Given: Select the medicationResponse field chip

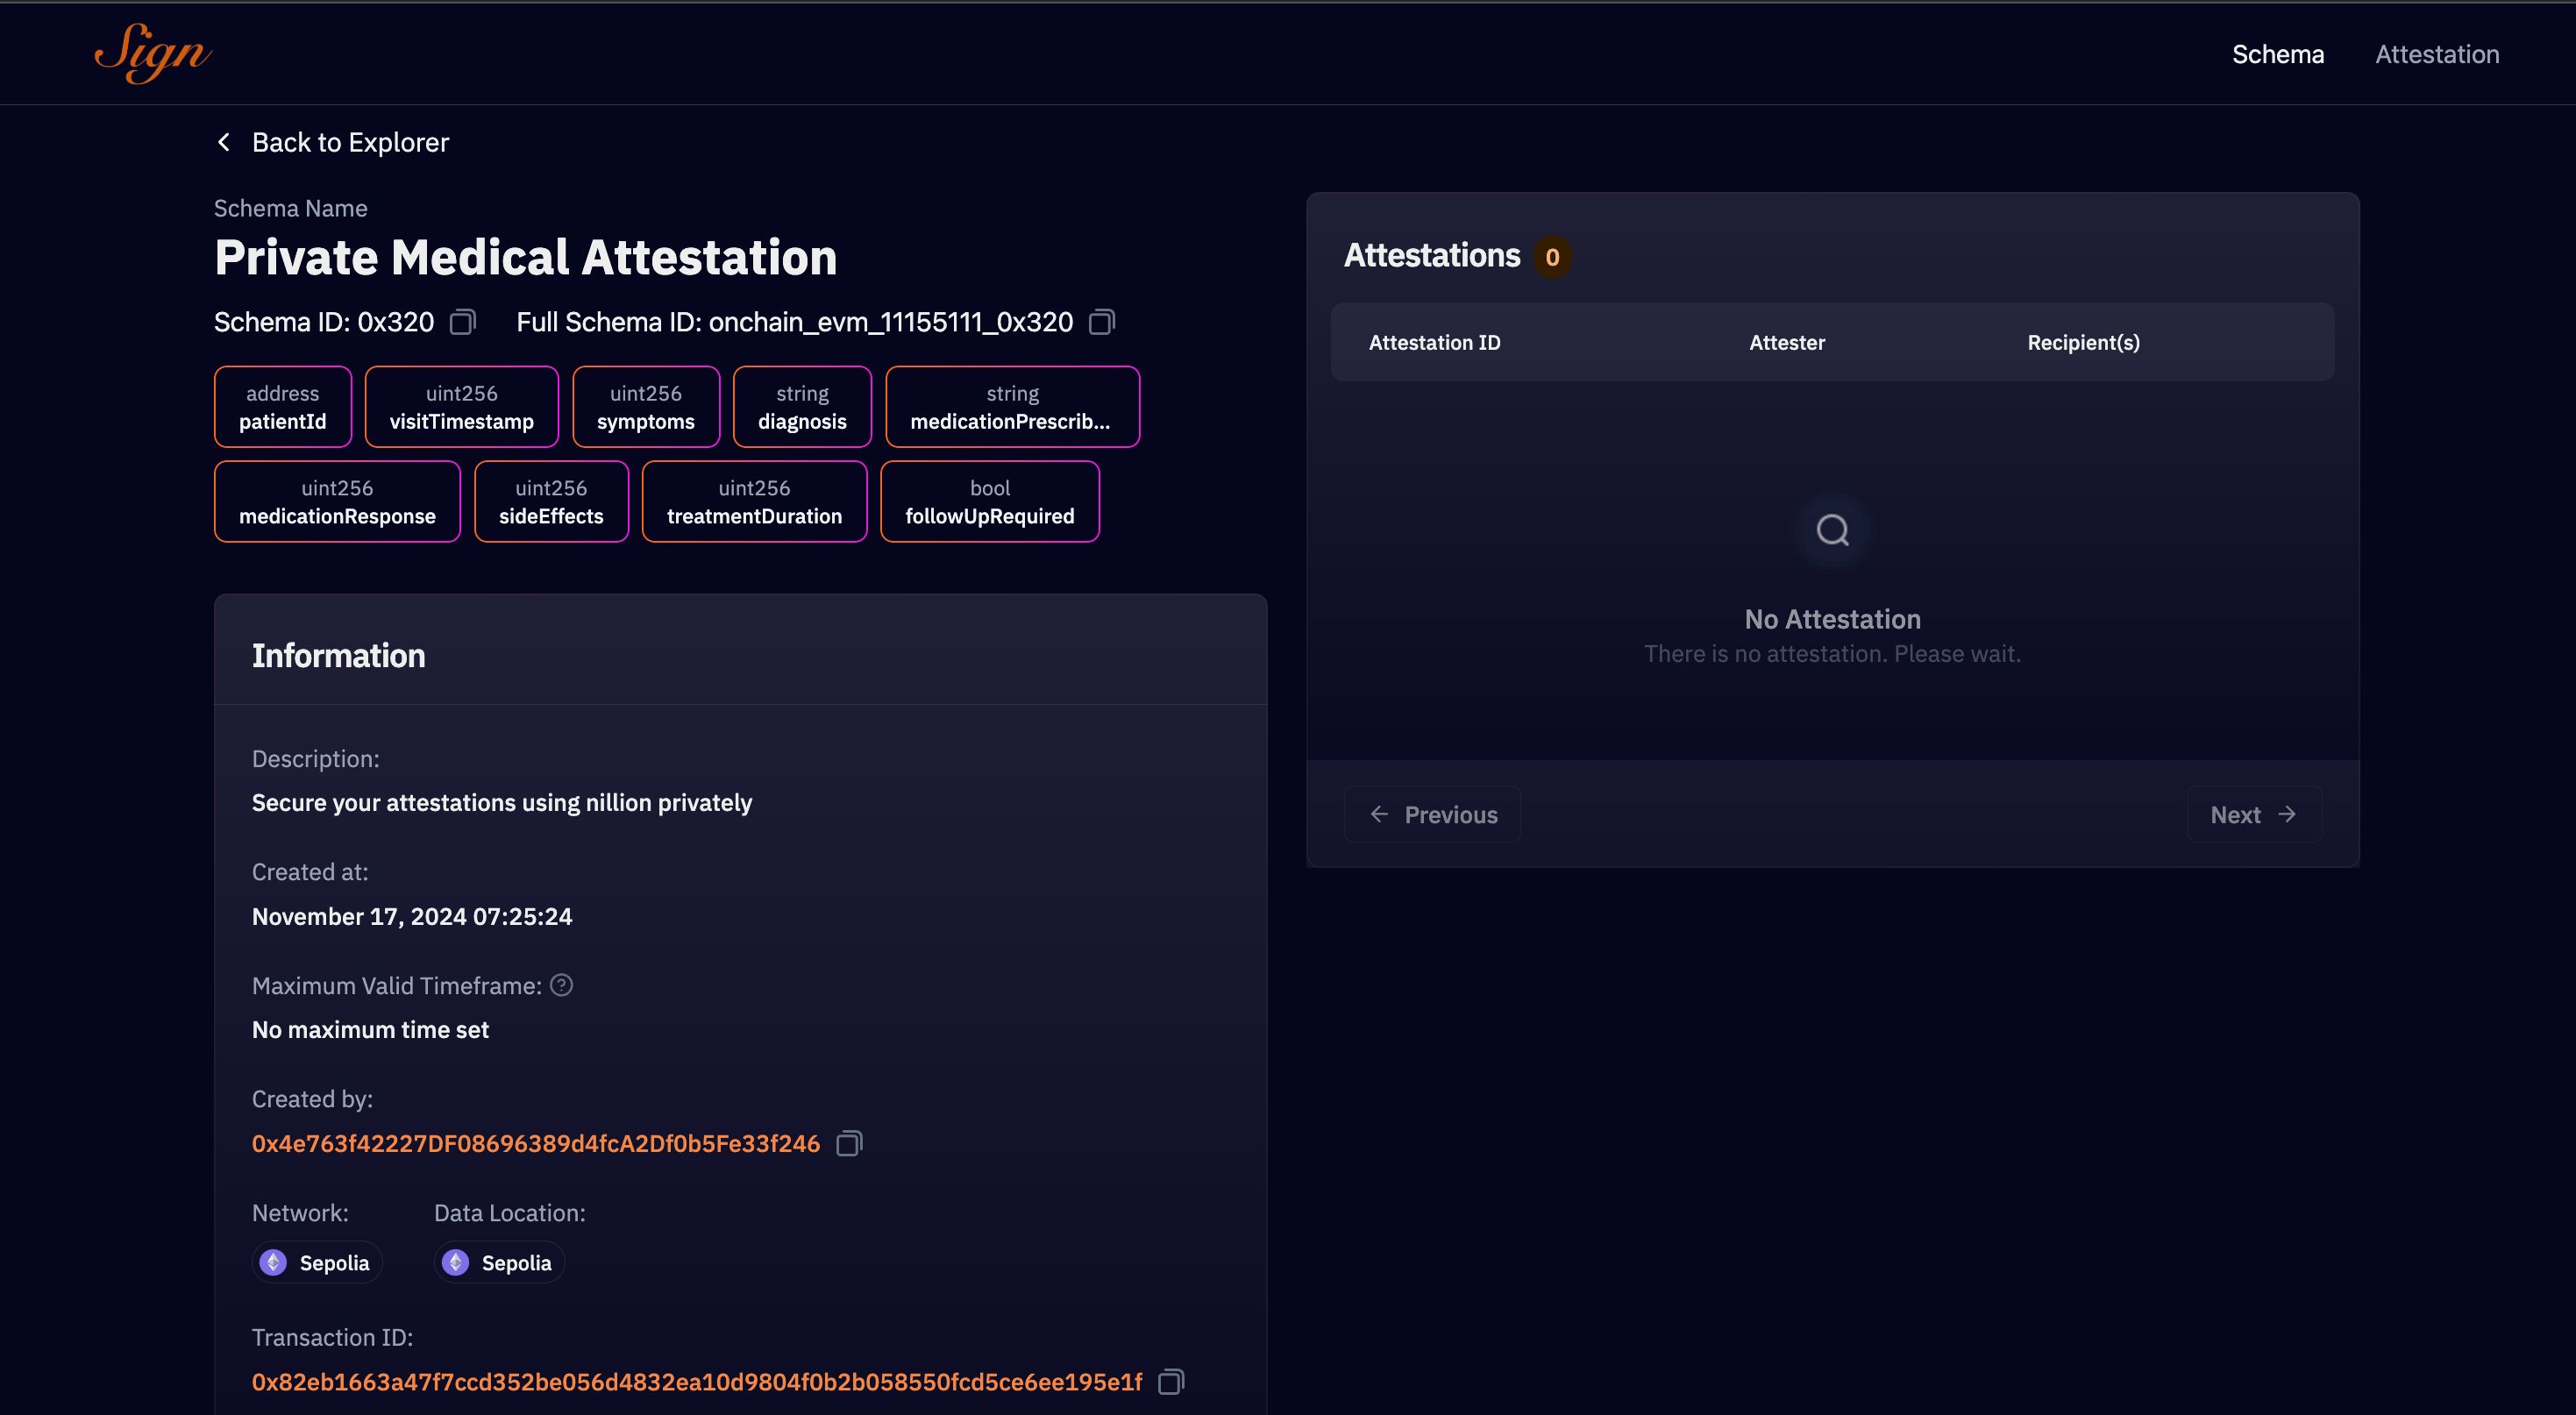Looking at the screenshot, I should 337,502.
